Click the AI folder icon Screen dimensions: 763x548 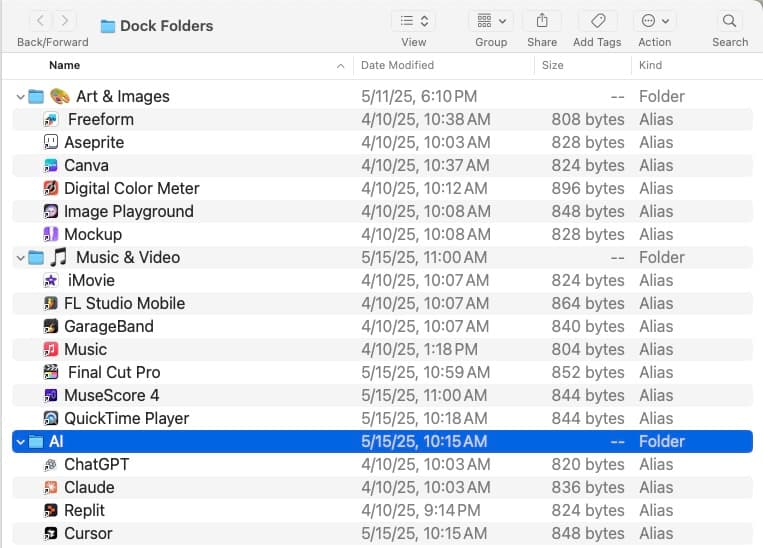coord(36,441)
